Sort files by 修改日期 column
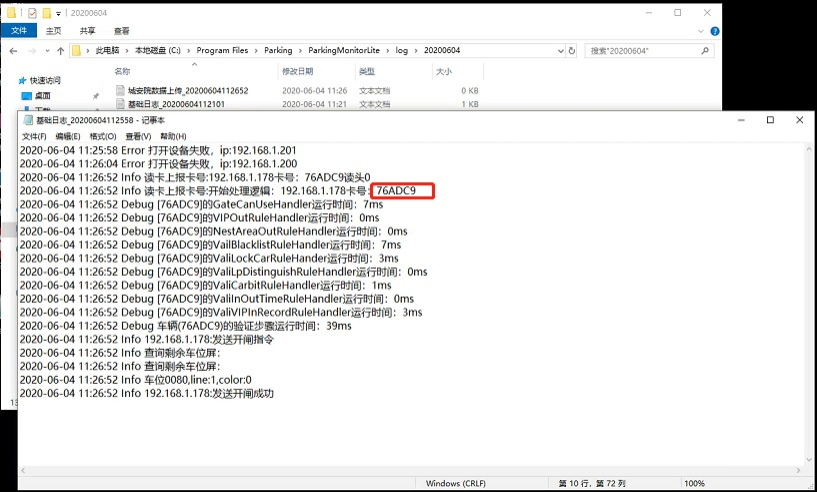817x492 pixels. coord(298,71)
